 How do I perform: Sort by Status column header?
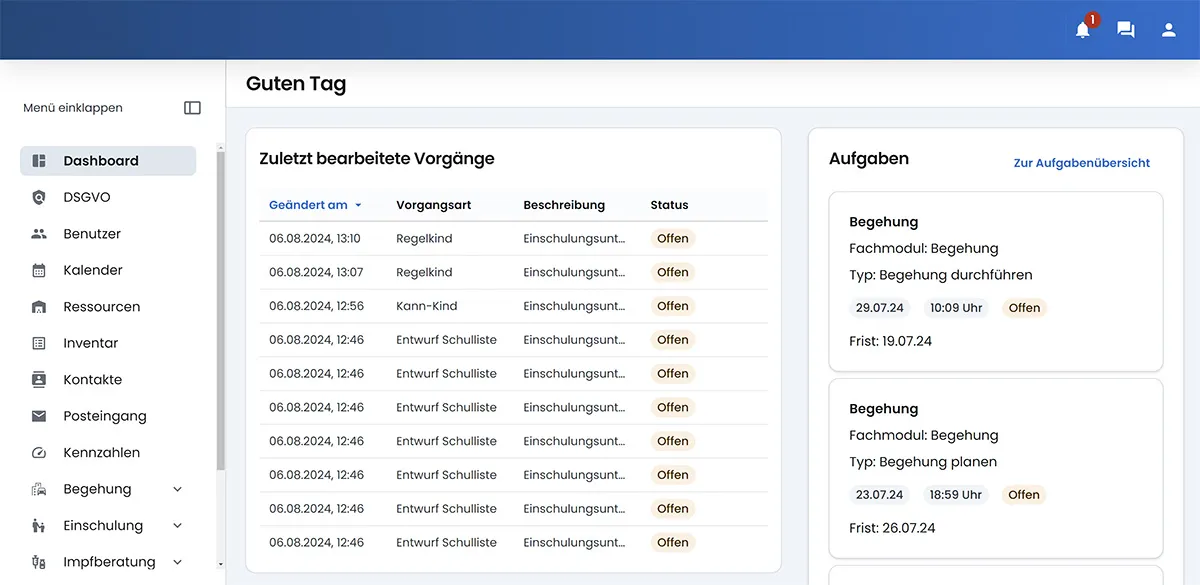click(x=669, y=205)
